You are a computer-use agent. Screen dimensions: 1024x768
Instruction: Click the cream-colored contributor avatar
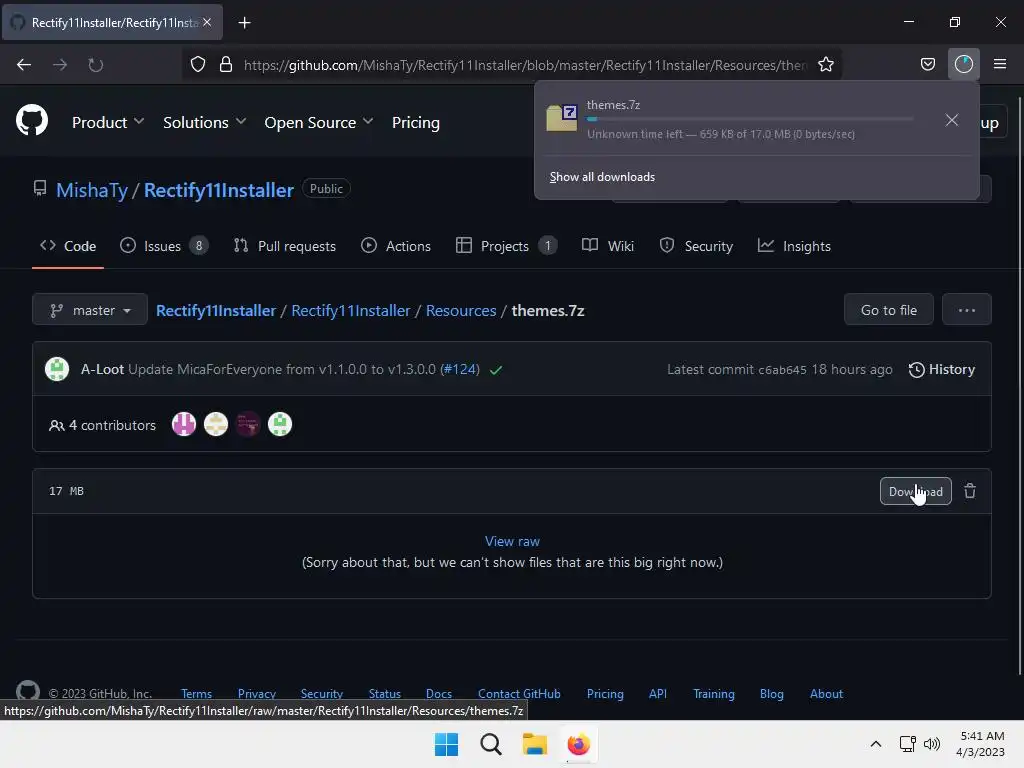[216, 424]
